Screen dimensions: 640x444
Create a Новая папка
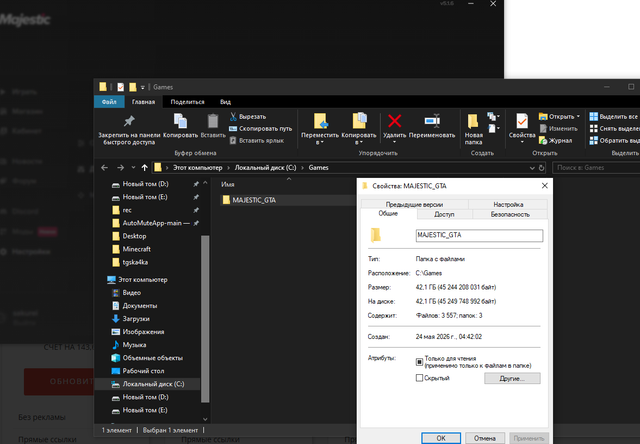473,129
